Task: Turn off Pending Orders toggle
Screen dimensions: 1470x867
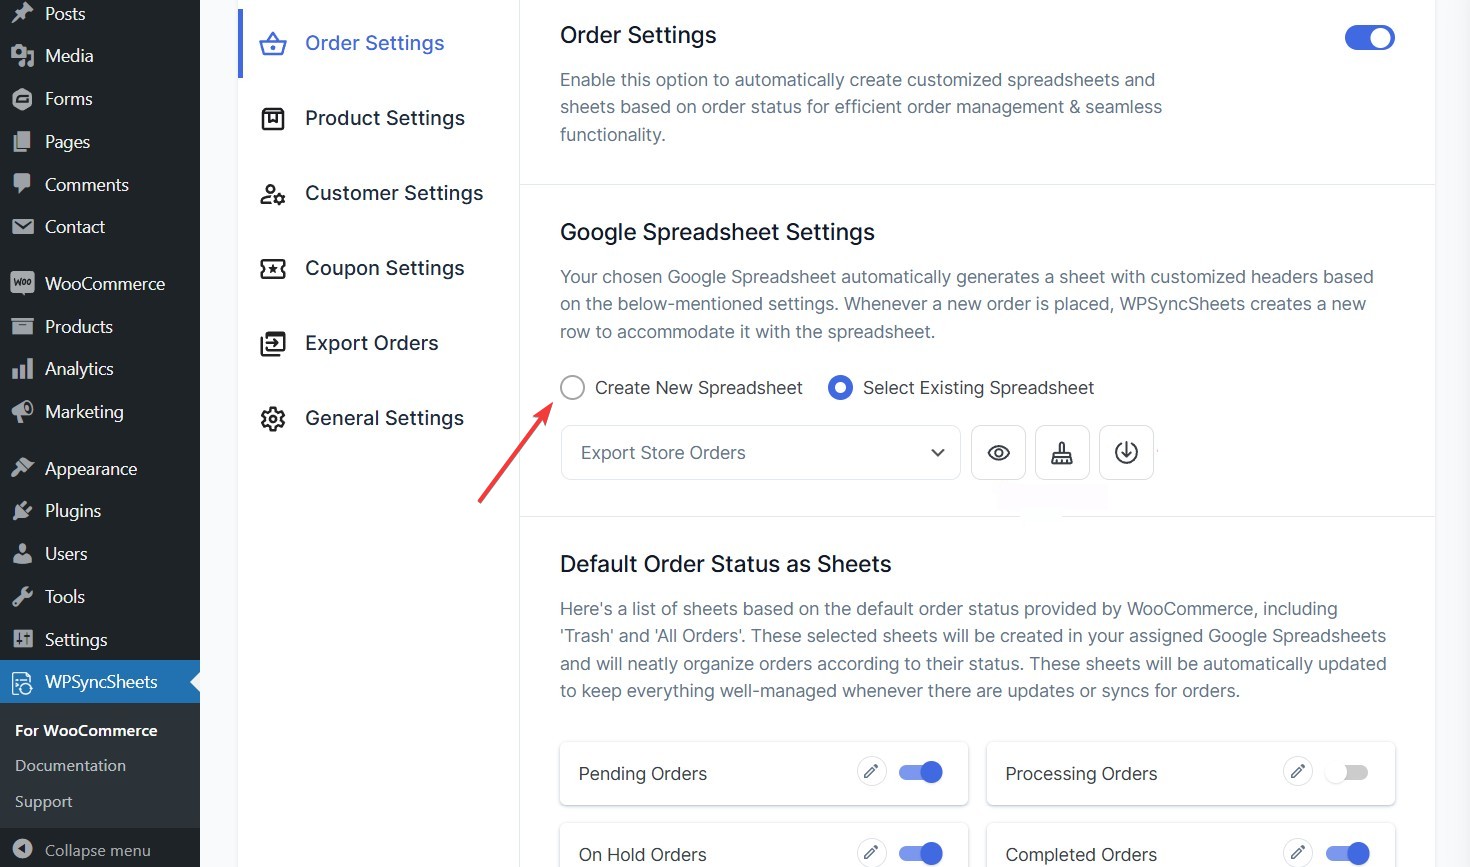Action: 921,772
